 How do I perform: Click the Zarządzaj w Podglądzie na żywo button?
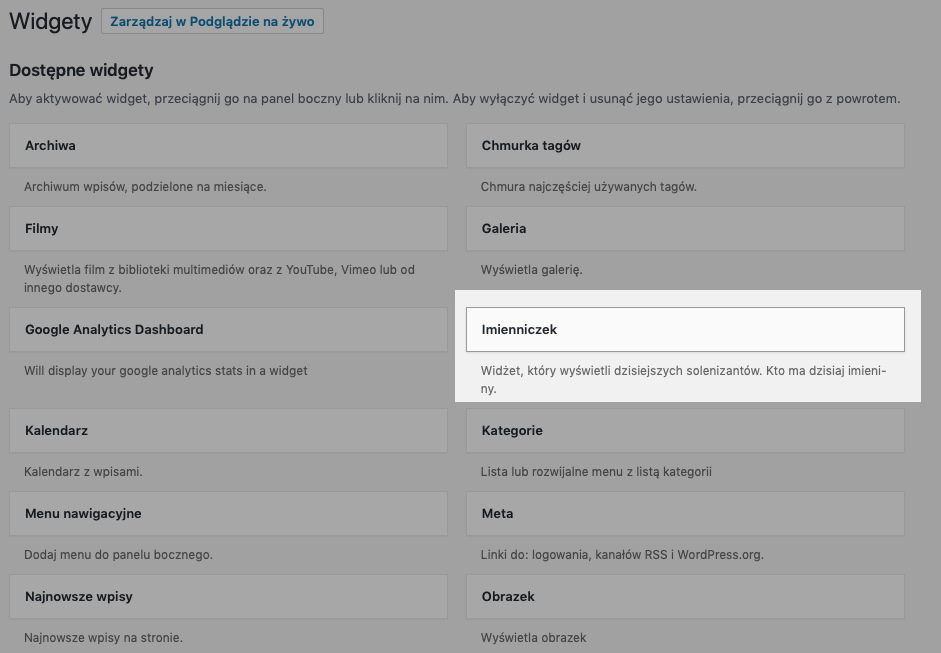pos(212,22)
